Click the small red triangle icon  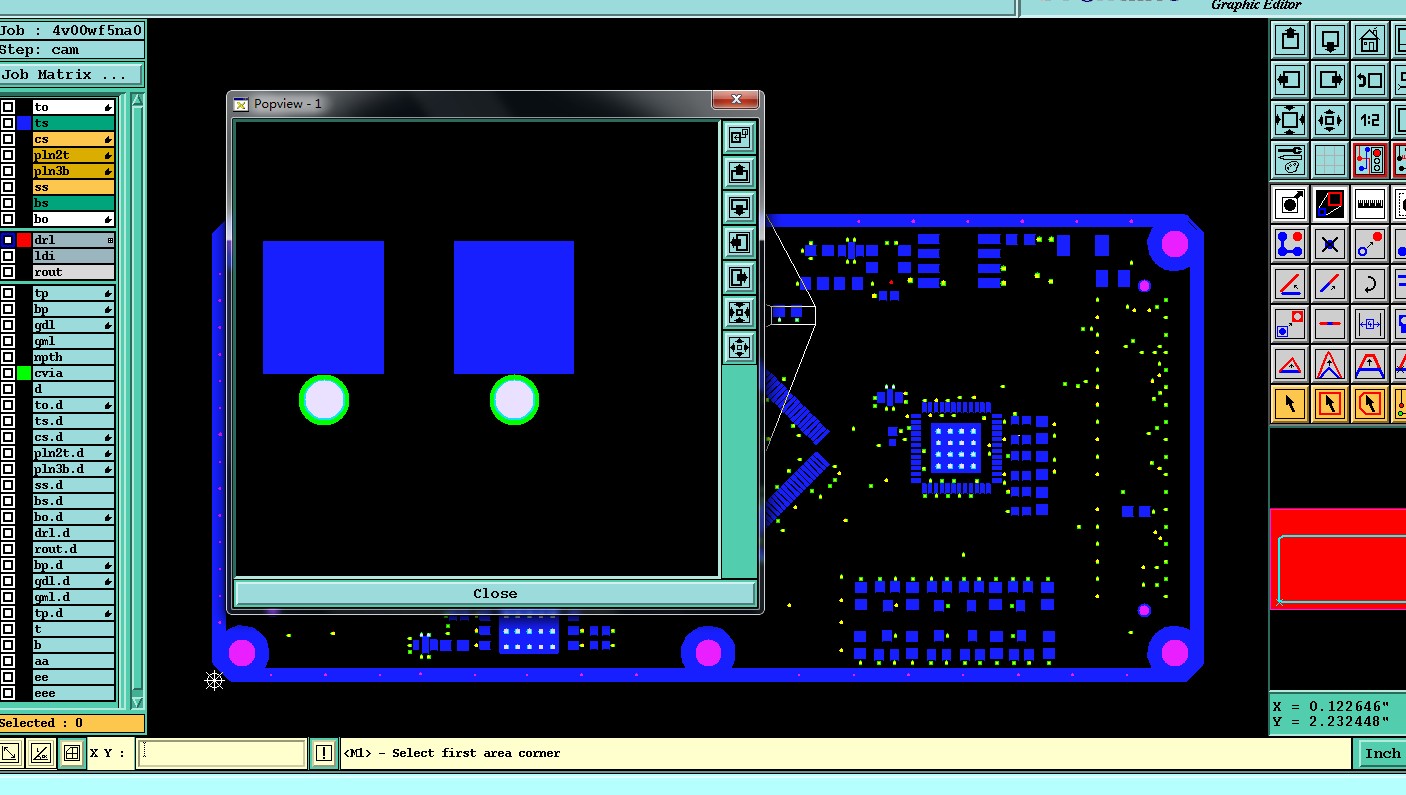pyautogui.click(x=1290, y=364)
